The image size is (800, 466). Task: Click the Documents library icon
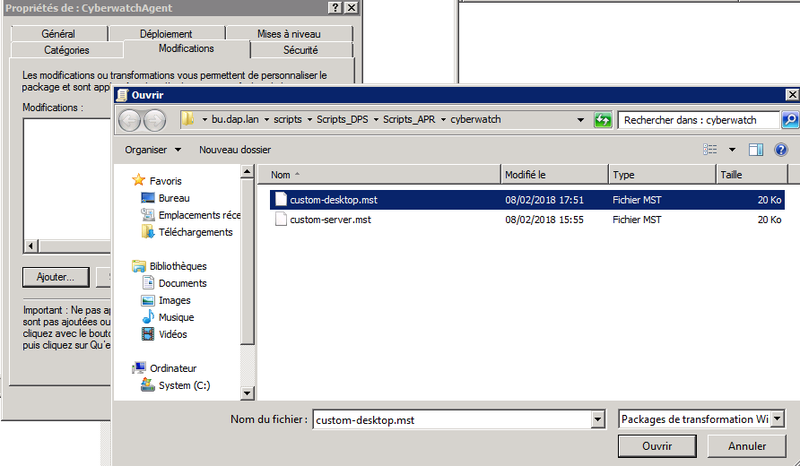pyautogui.click(x=148, y=283)
